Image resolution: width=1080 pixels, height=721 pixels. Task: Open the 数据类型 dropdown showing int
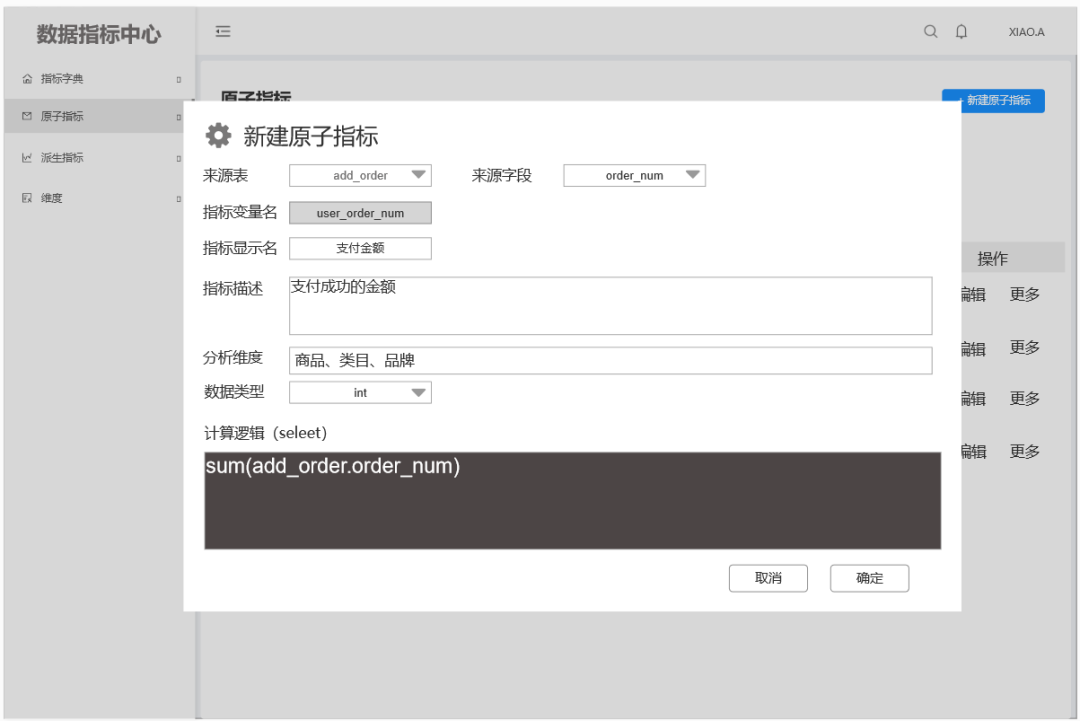360,392
